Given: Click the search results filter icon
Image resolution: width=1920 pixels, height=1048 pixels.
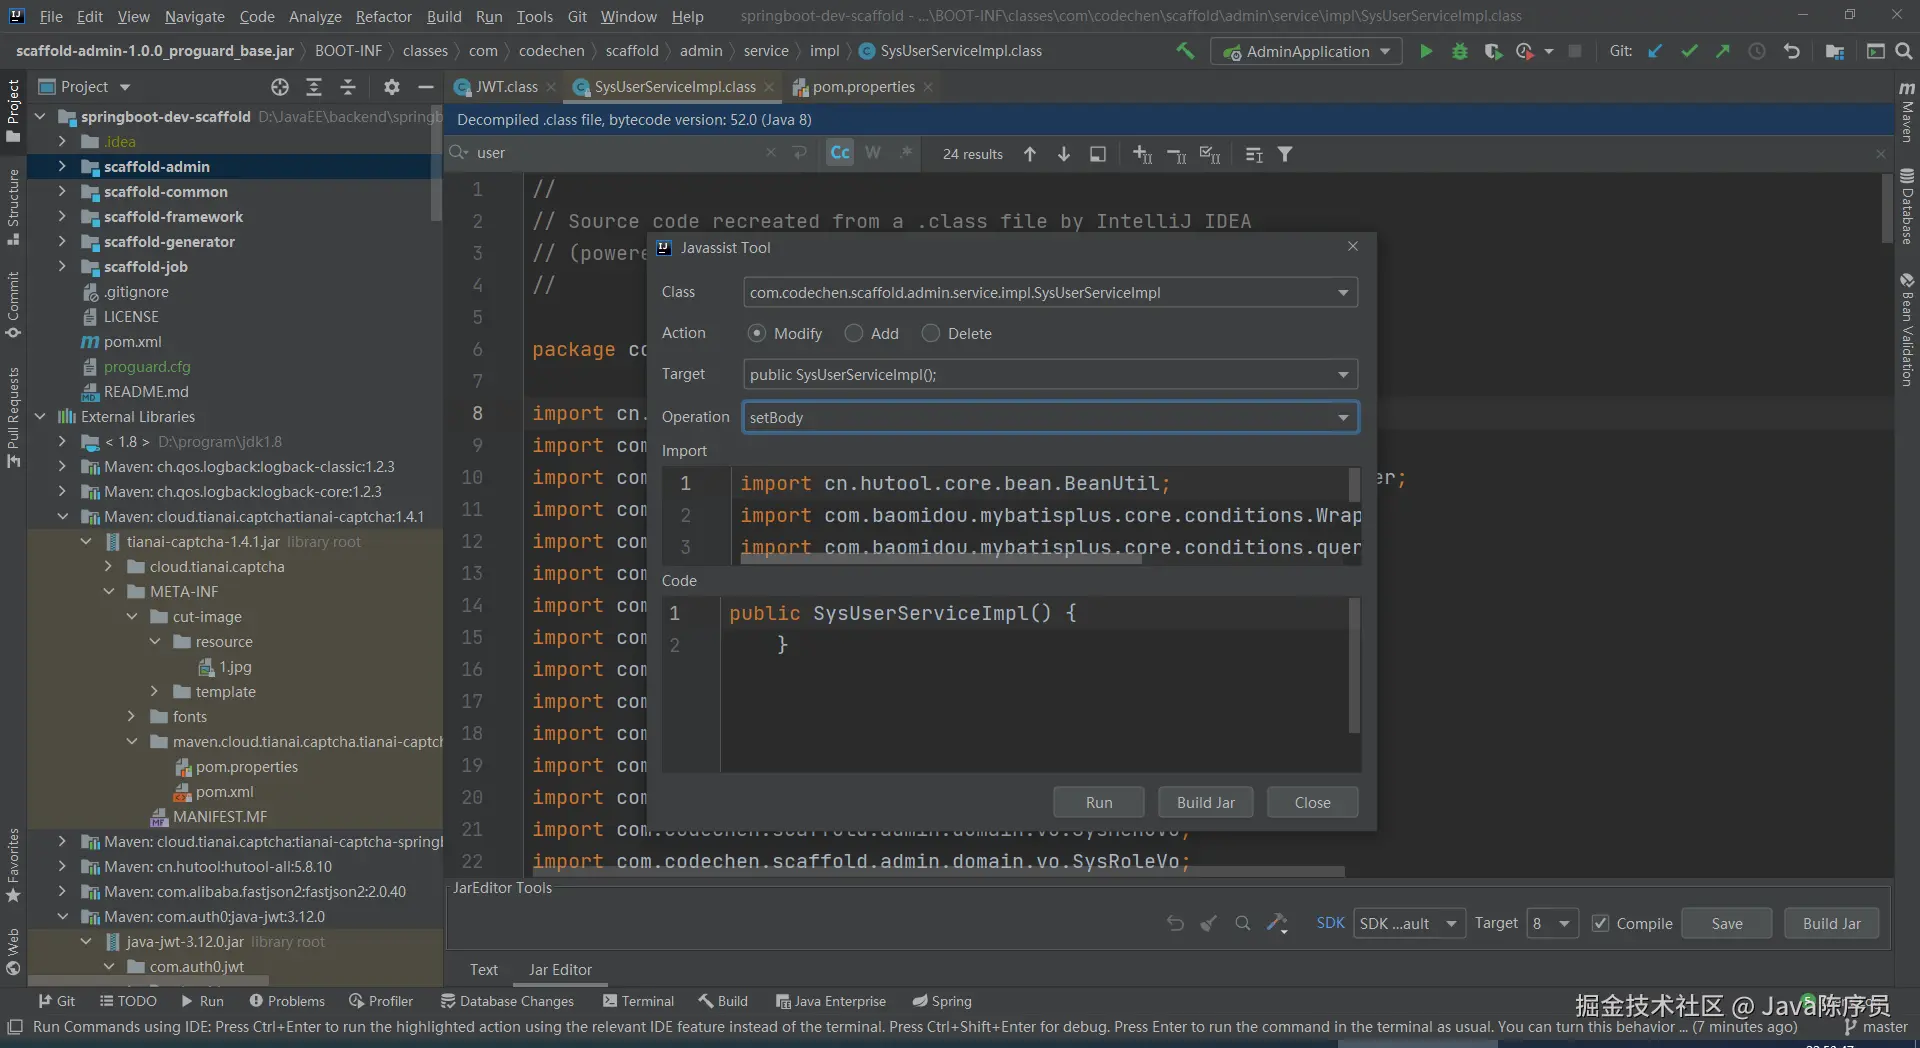Looking at the screenshot, I should [1285, 154].
